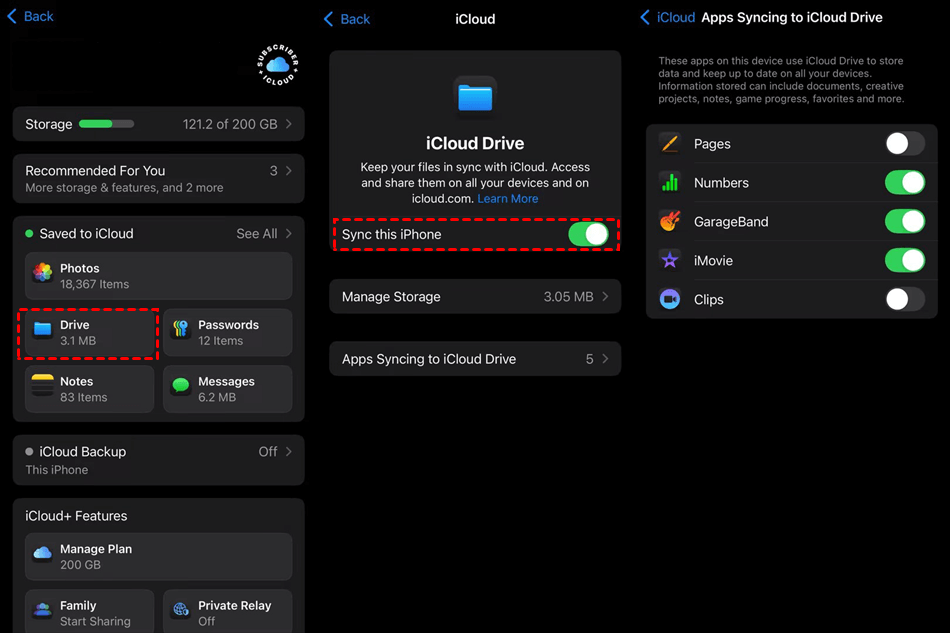Return to iCloud from Apps Syncing screen
950x633 pixels.
pyautogui.click(x=668, y=18)
